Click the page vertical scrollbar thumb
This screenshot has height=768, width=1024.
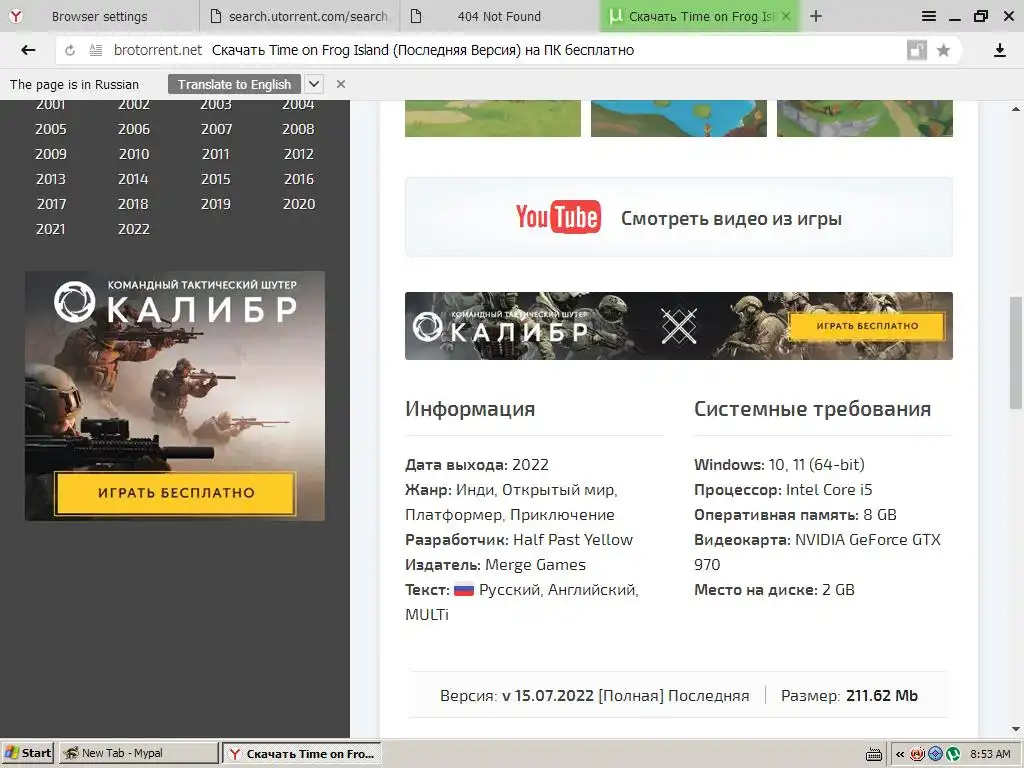(1016, 352)
